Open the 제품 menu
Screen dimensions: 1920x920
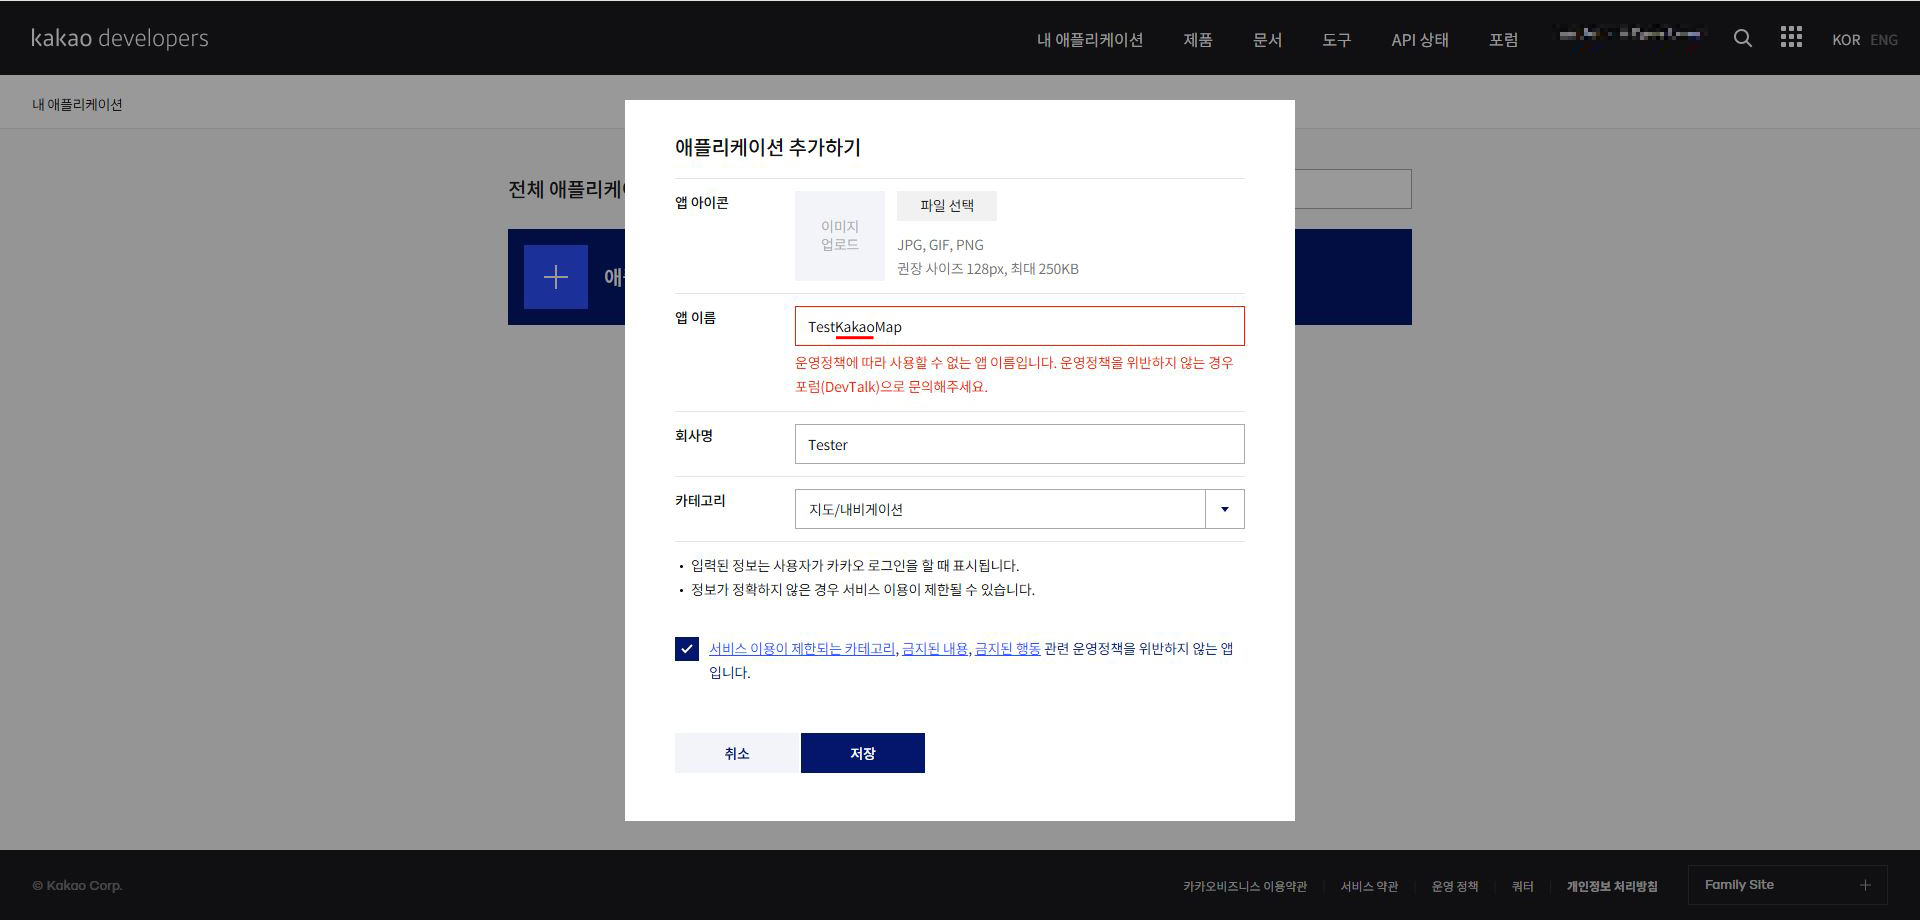(1197, 40)
